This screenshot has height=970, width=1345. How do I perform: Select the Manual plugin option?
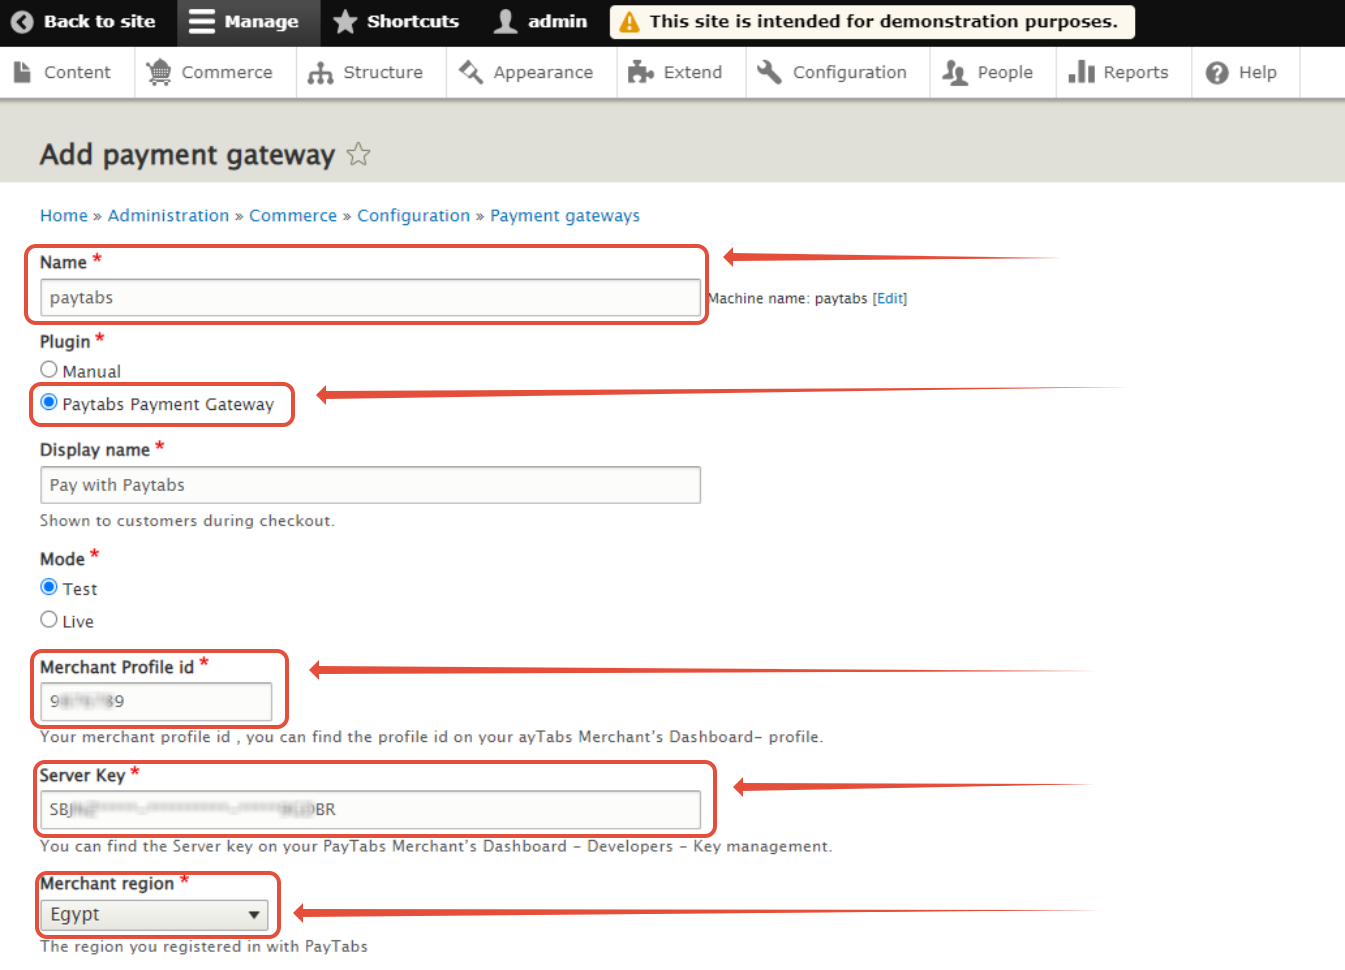click(x=49, y=369)
